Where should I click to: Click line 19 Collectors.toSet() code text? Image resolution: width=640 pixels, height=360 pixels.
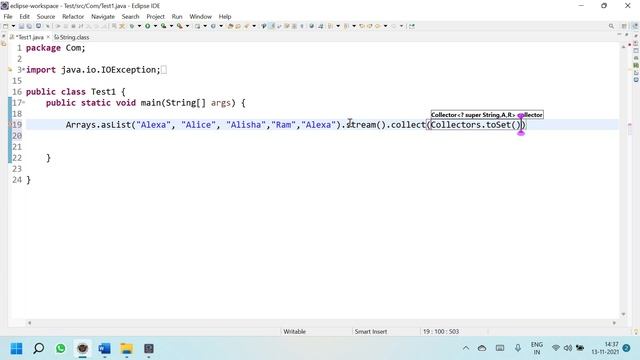(x=476, y=125)
